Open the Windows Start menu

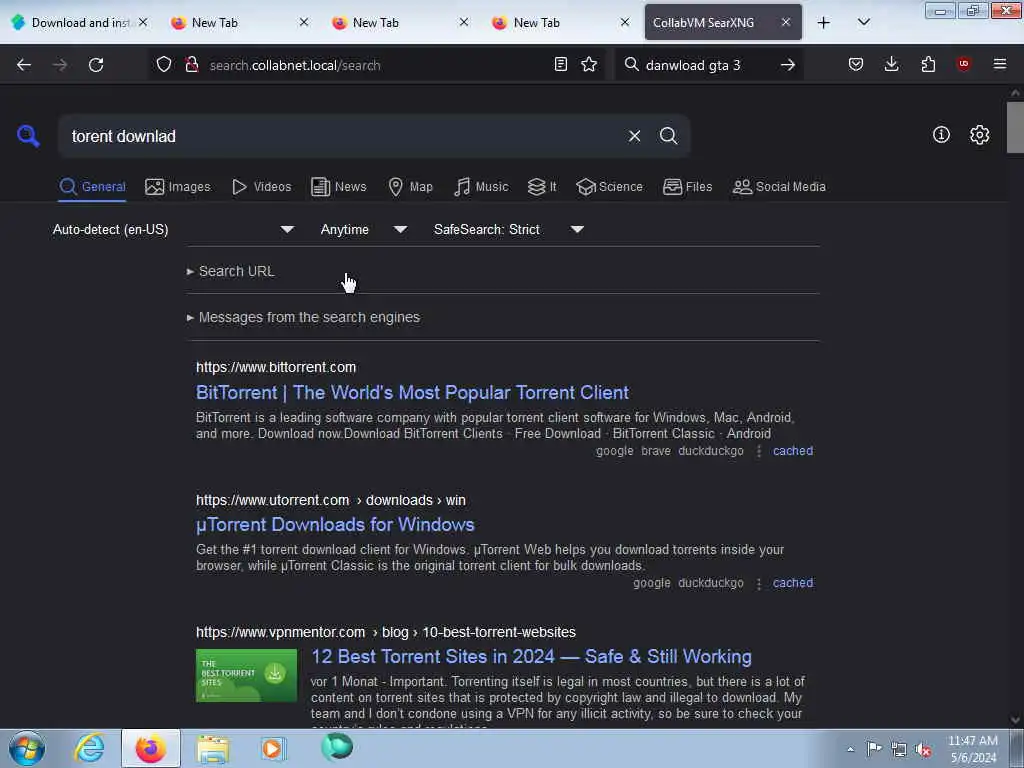27,748
